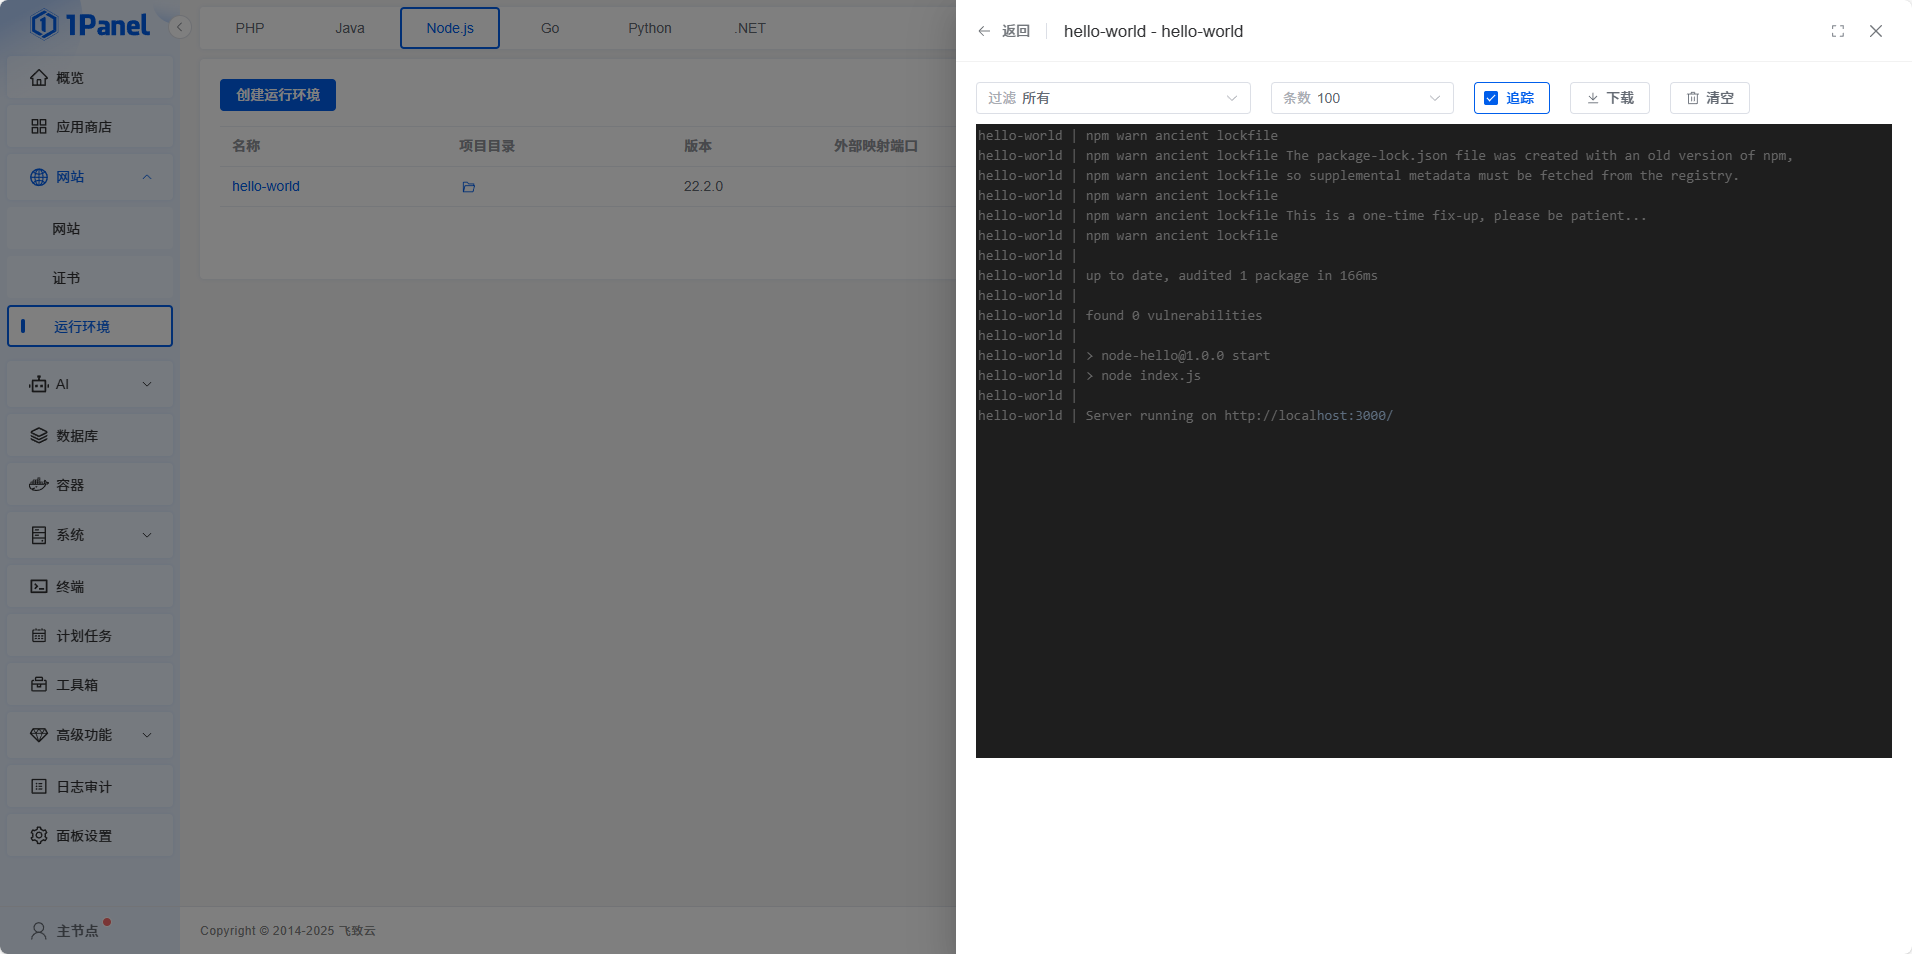1912x954 pixels.
Task: Click the 返回 back link
Action: click(1016, 31)
